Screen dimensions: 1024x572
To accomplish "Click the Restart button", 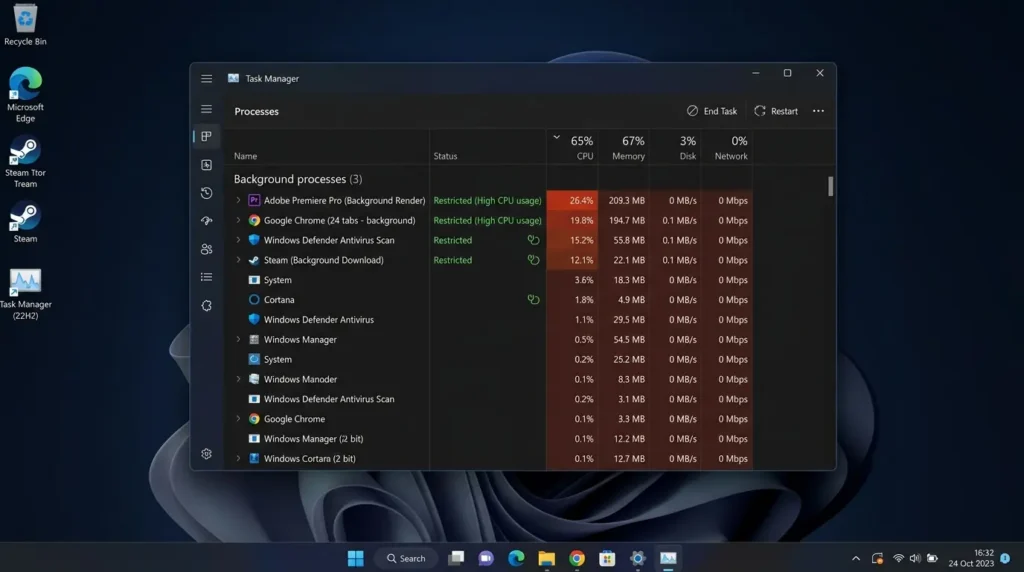I will pyautogui.click(x=776, y=111).
